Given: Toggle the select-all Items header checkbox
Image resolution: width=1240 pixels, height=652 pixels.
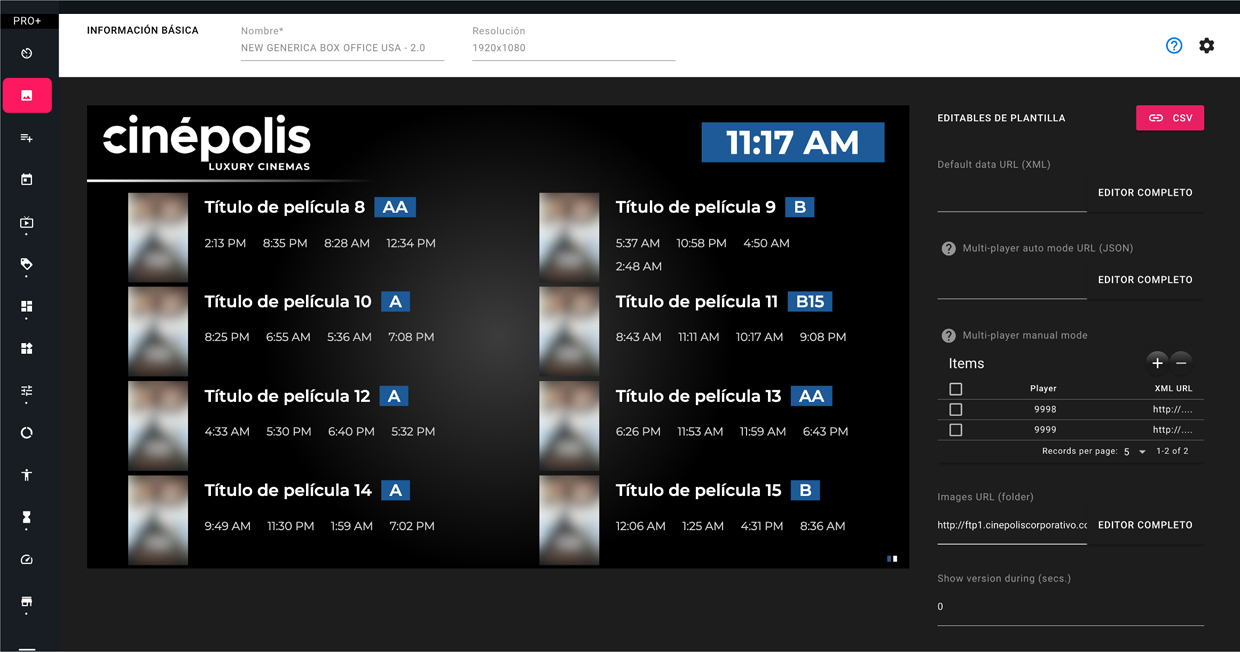Looking at the screenshot, I should [x=956, y=389].
